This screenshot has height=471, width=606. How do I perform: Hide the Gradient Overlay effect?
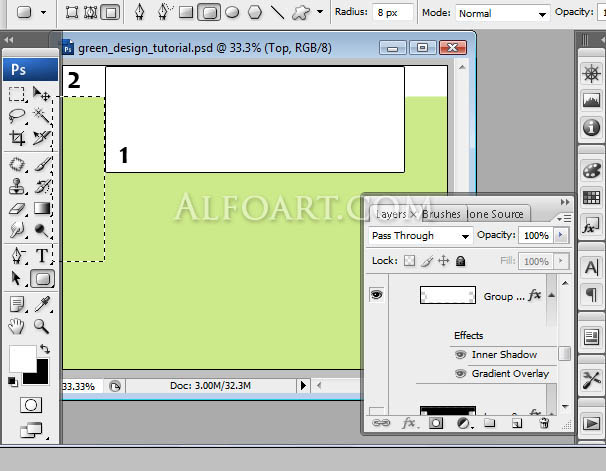(460, 374)
